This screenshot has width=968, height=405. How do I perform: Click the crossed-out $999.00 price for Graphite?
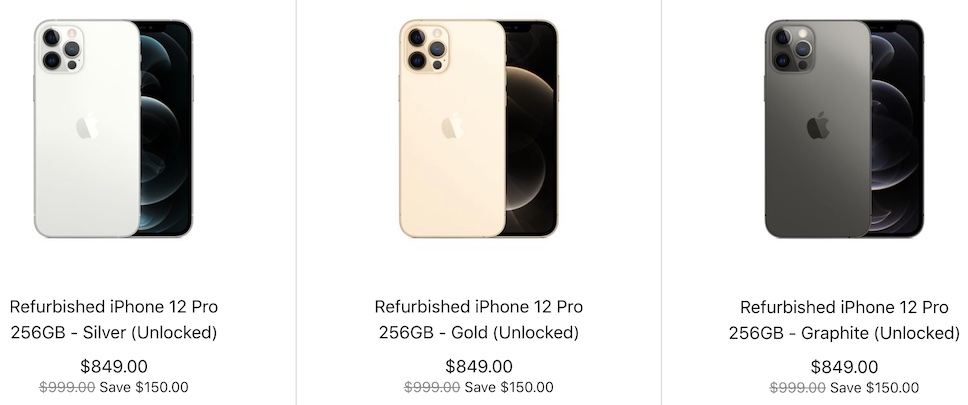(x=798, y=388)
